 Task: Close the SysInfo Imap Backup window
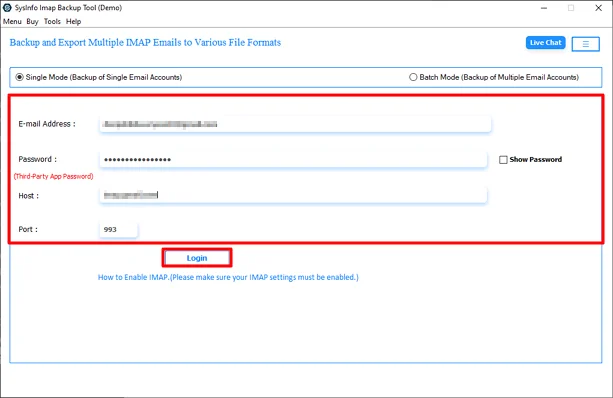pyautogui.click(x=598, y=8)
